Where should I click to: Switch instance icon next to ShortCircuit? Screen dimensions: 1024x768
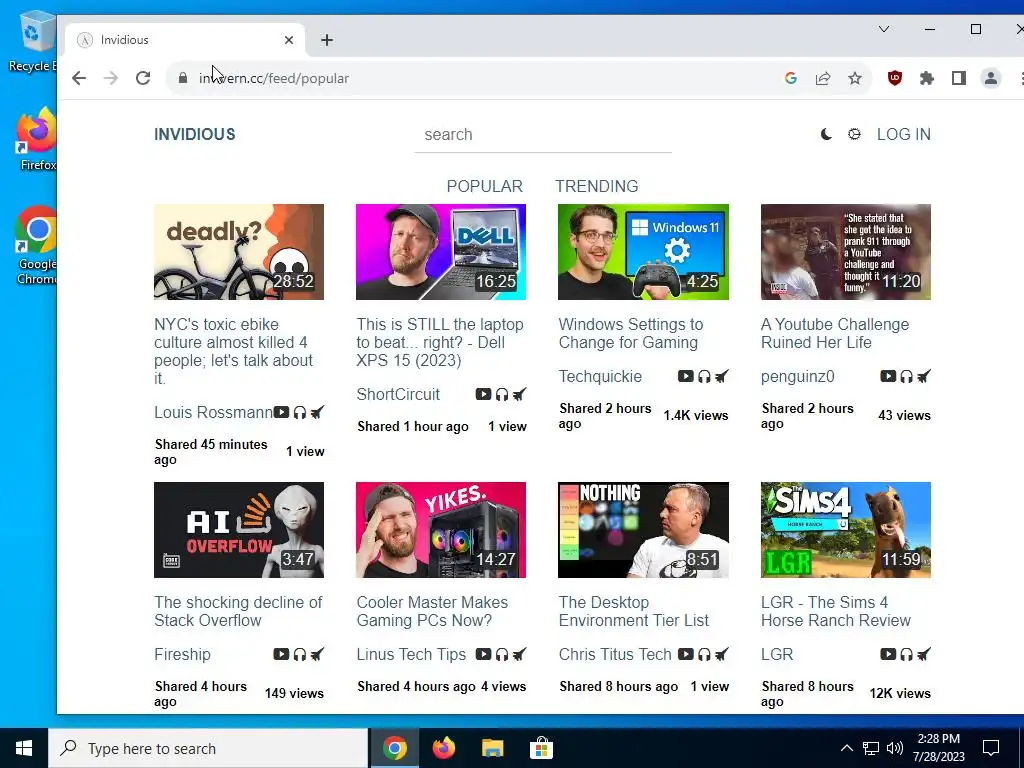pyautogui.click(x=519, y=394)
